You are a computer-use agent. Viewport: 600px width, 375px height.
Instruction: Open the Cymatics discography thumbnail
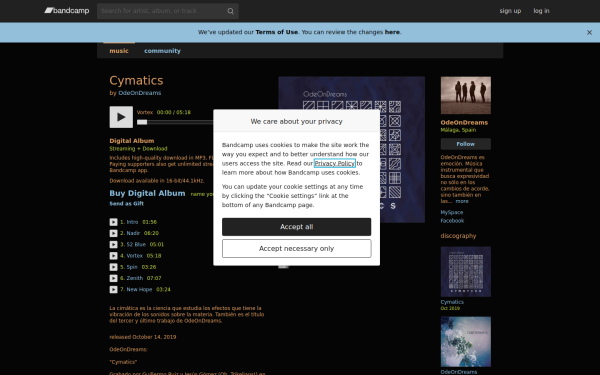point(466,272)
